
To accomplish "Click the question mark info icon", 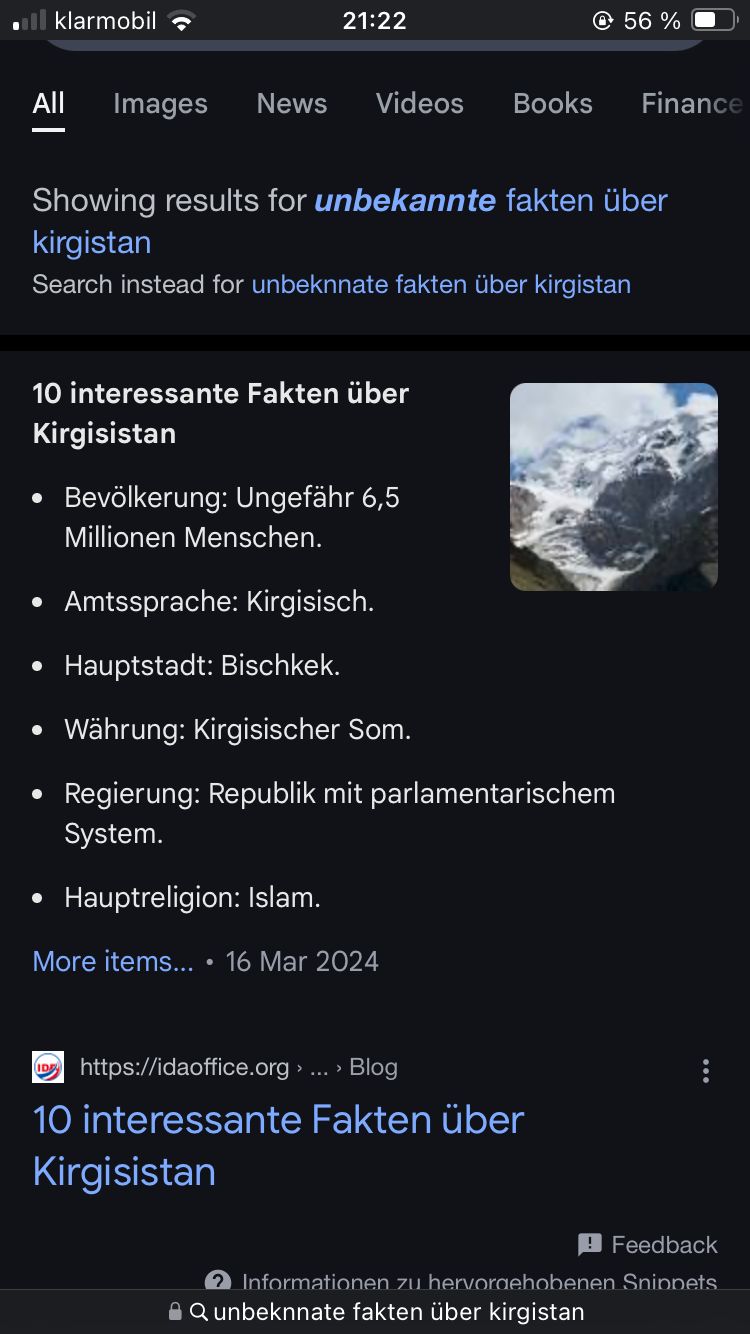I will point(218,1281).
